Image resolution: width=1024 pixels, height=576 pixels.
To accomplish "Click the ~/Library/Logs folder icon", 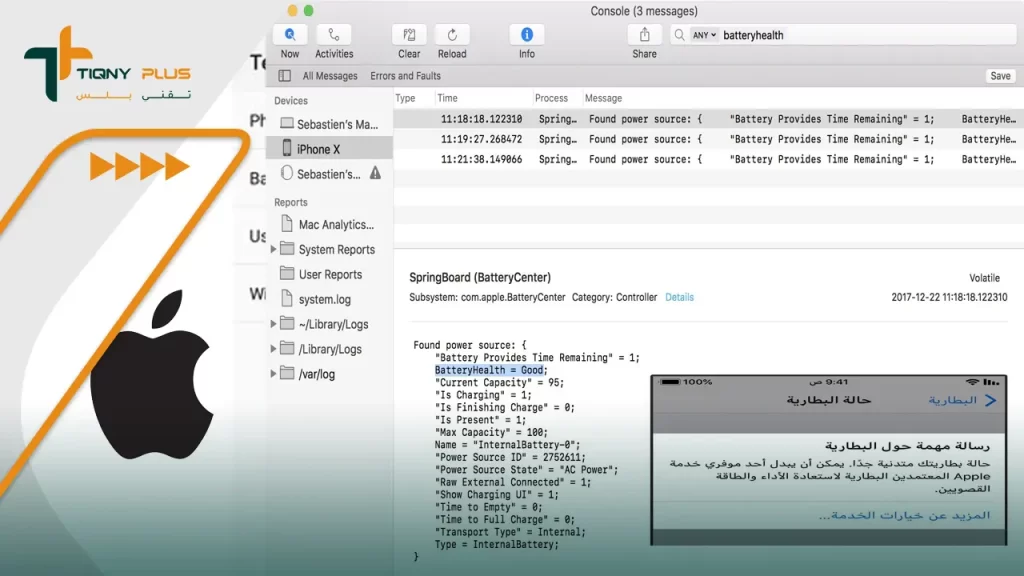I will 287,323.
